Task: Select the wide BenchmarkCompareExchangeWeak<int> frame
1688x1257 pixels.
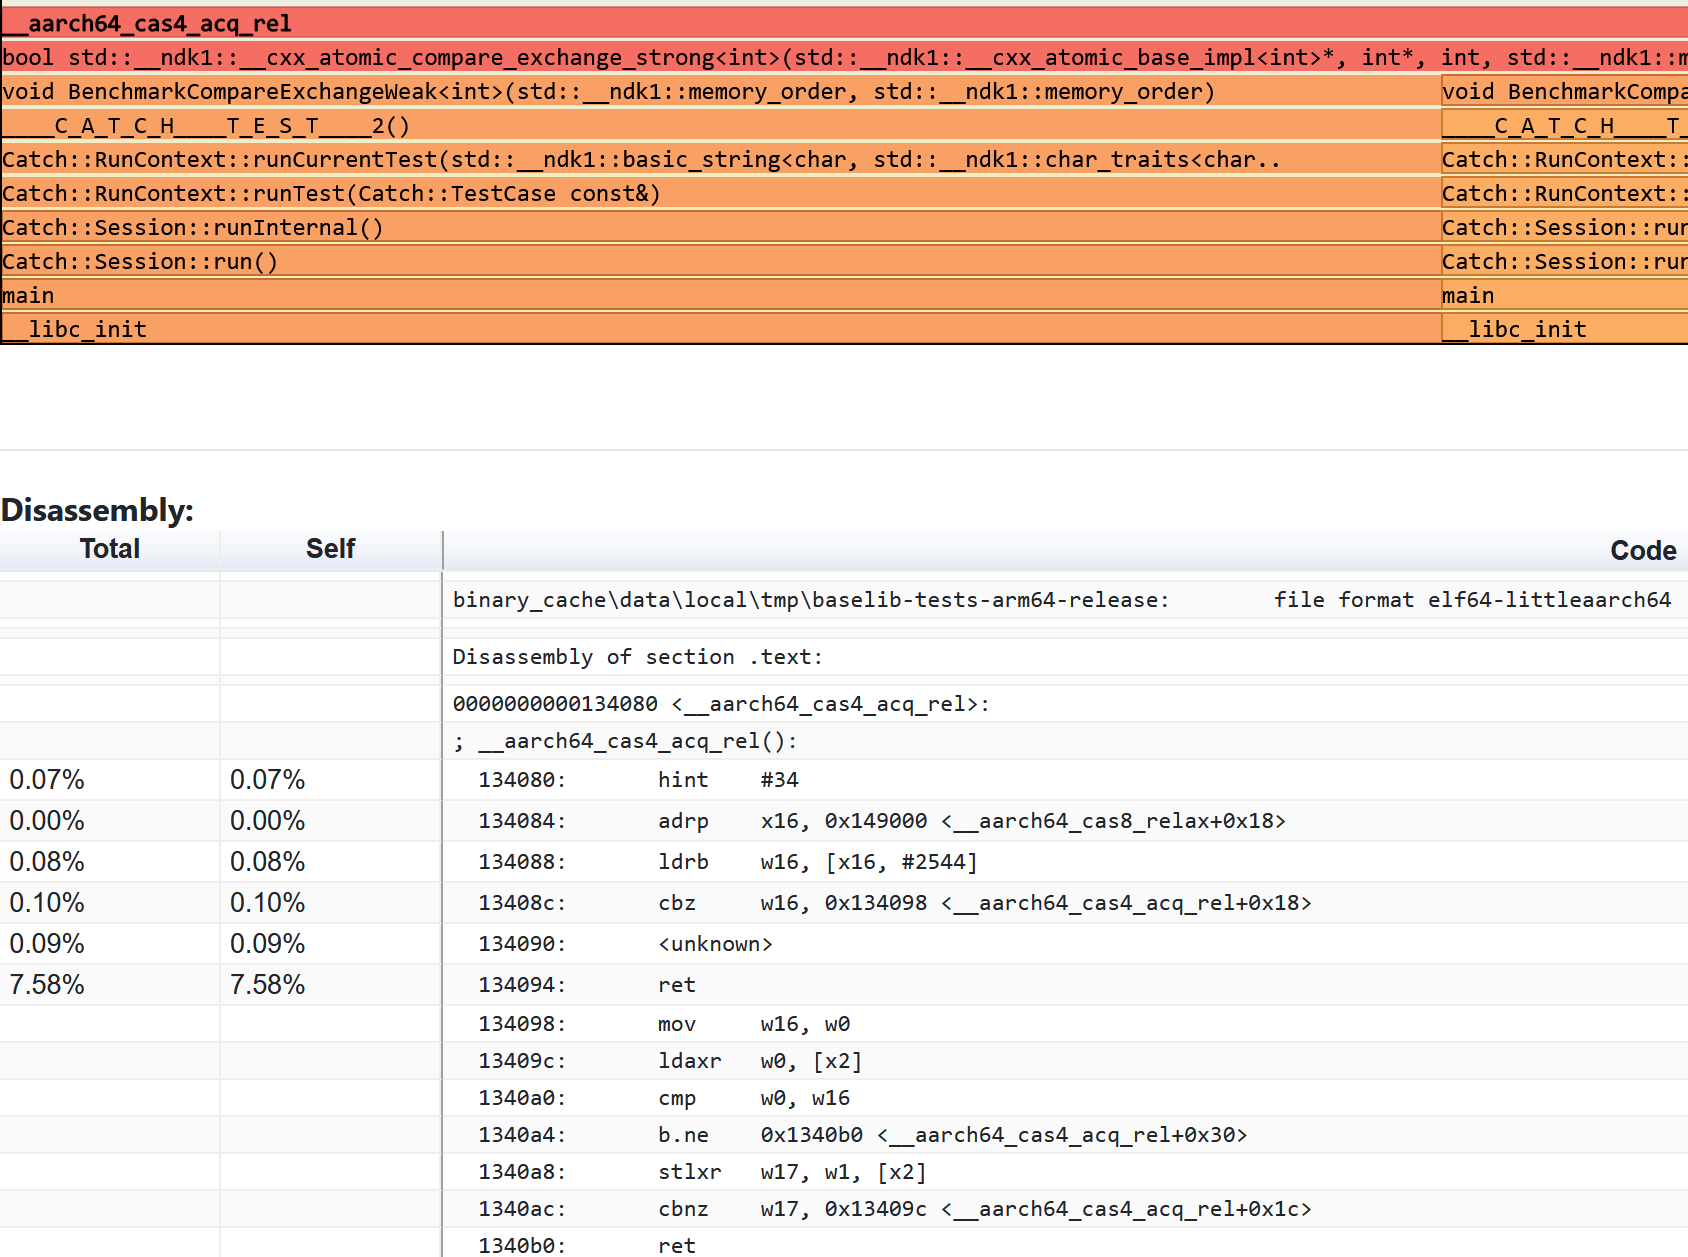Action: click(x=720, y=92)
